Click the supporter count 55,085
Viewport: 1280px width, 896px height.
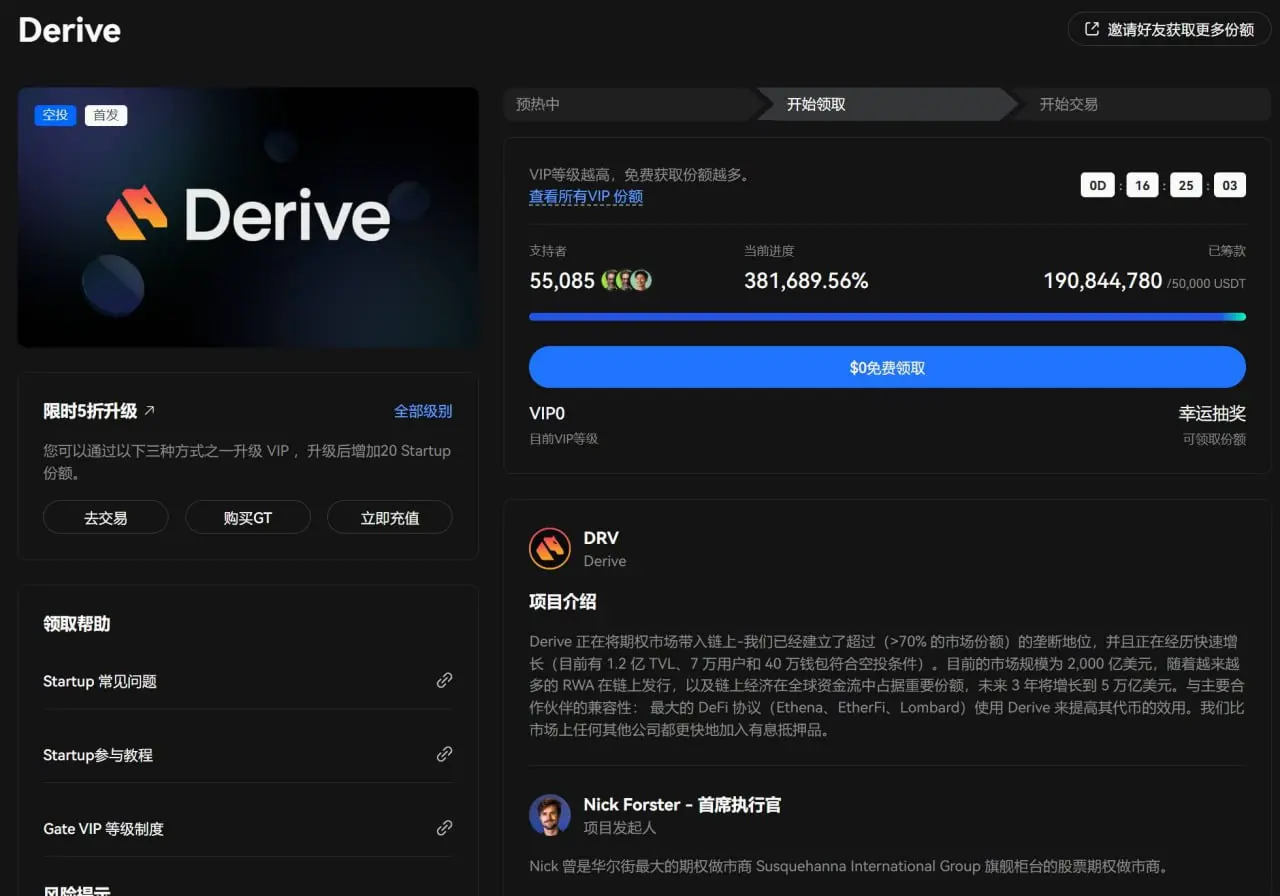[x=562, y=281]
